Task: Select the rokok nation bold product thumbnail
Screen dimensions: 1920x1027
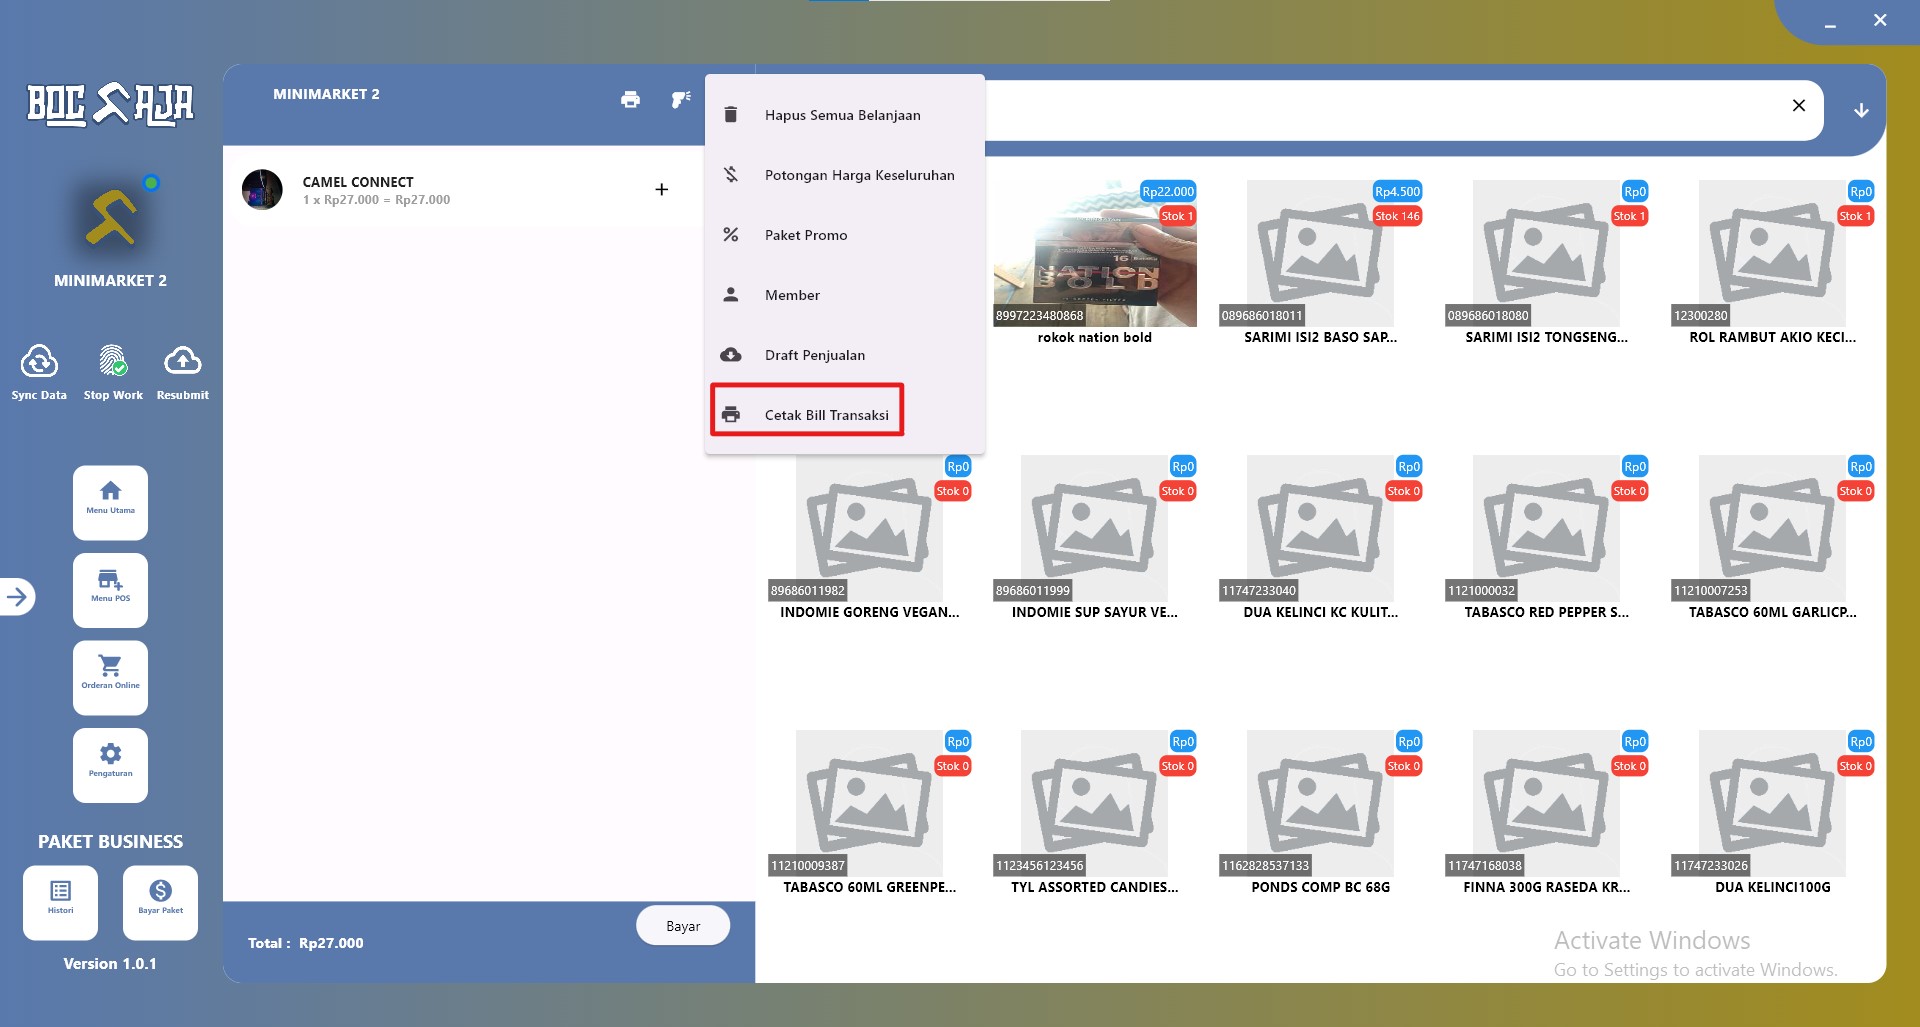Action: [1095, 253]
